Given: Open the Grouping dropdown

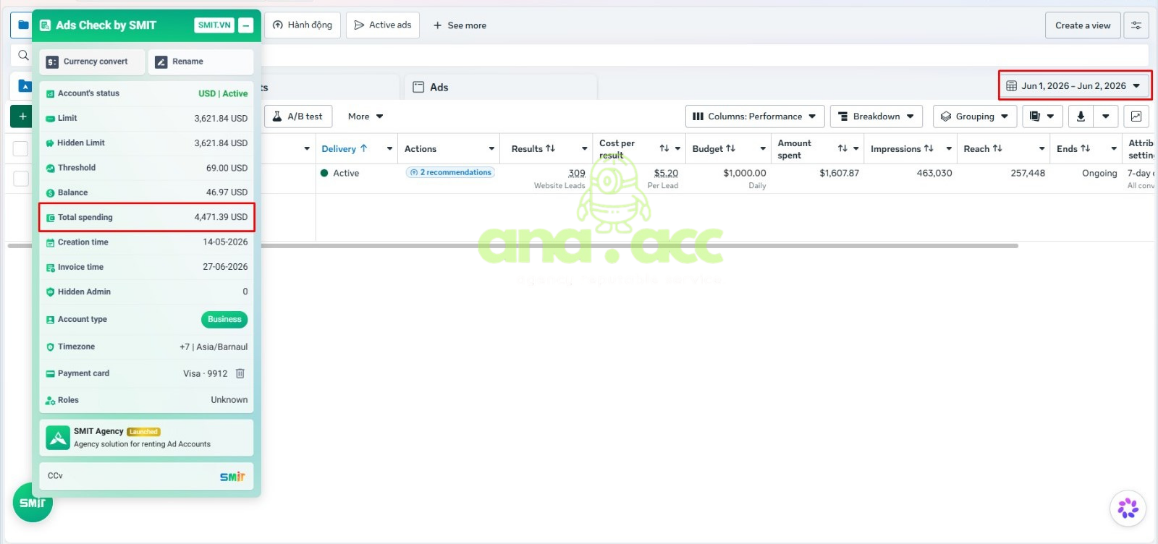Looking at the screenshot, I should (x=975, y=117).
